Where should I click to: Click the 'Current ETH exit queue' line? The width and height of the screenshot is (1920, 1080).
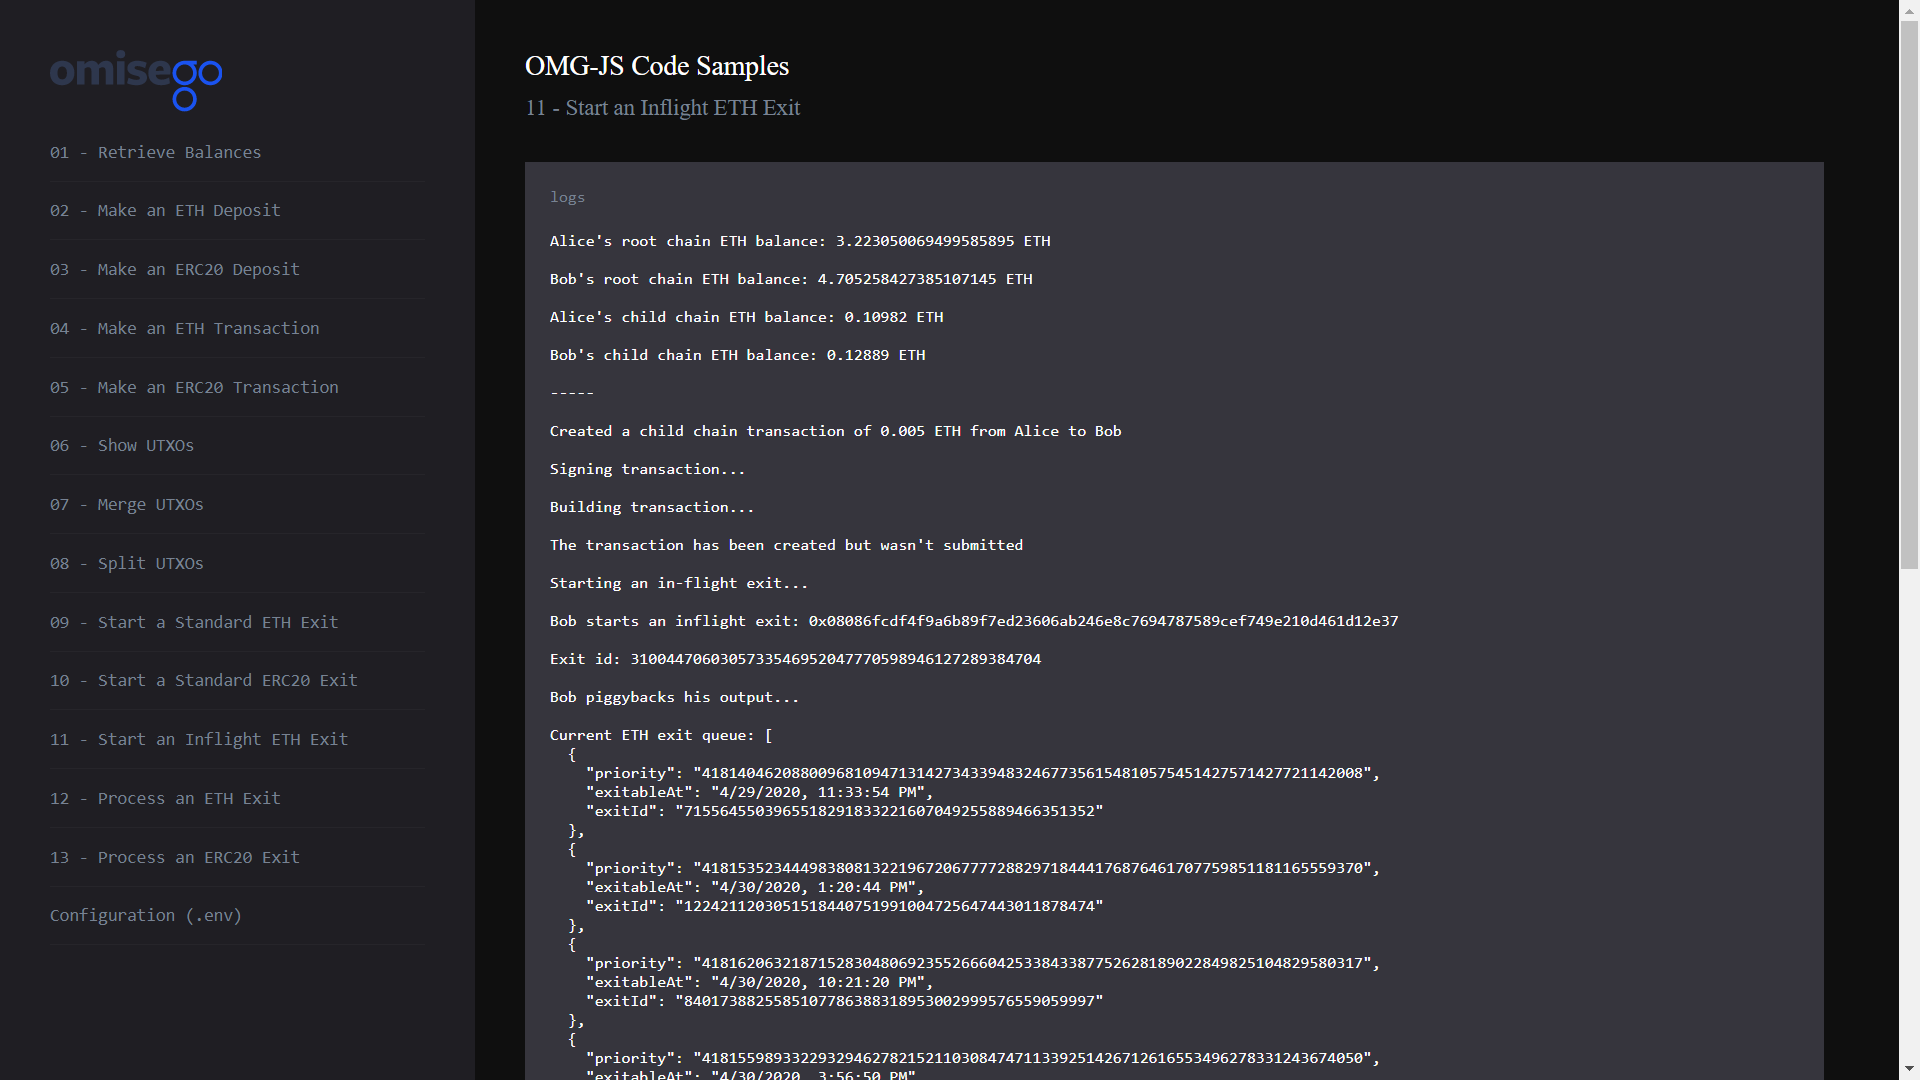coord(661,735)
